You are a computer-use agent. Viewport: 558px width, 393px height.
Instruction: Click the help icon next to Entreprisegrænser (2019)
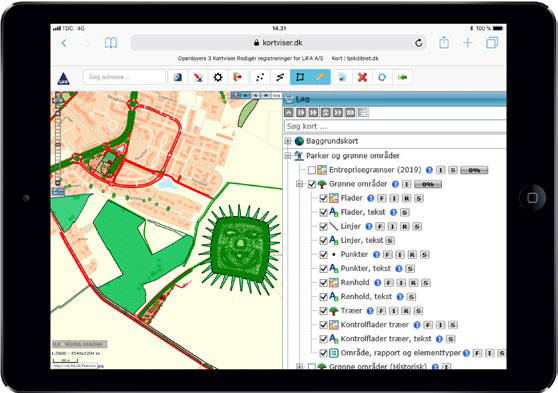[430, 170]
